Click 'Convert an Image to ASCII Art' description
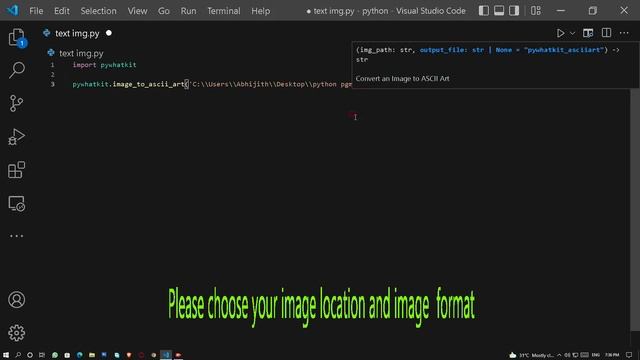The image size is (640, 360). point(402,78)
